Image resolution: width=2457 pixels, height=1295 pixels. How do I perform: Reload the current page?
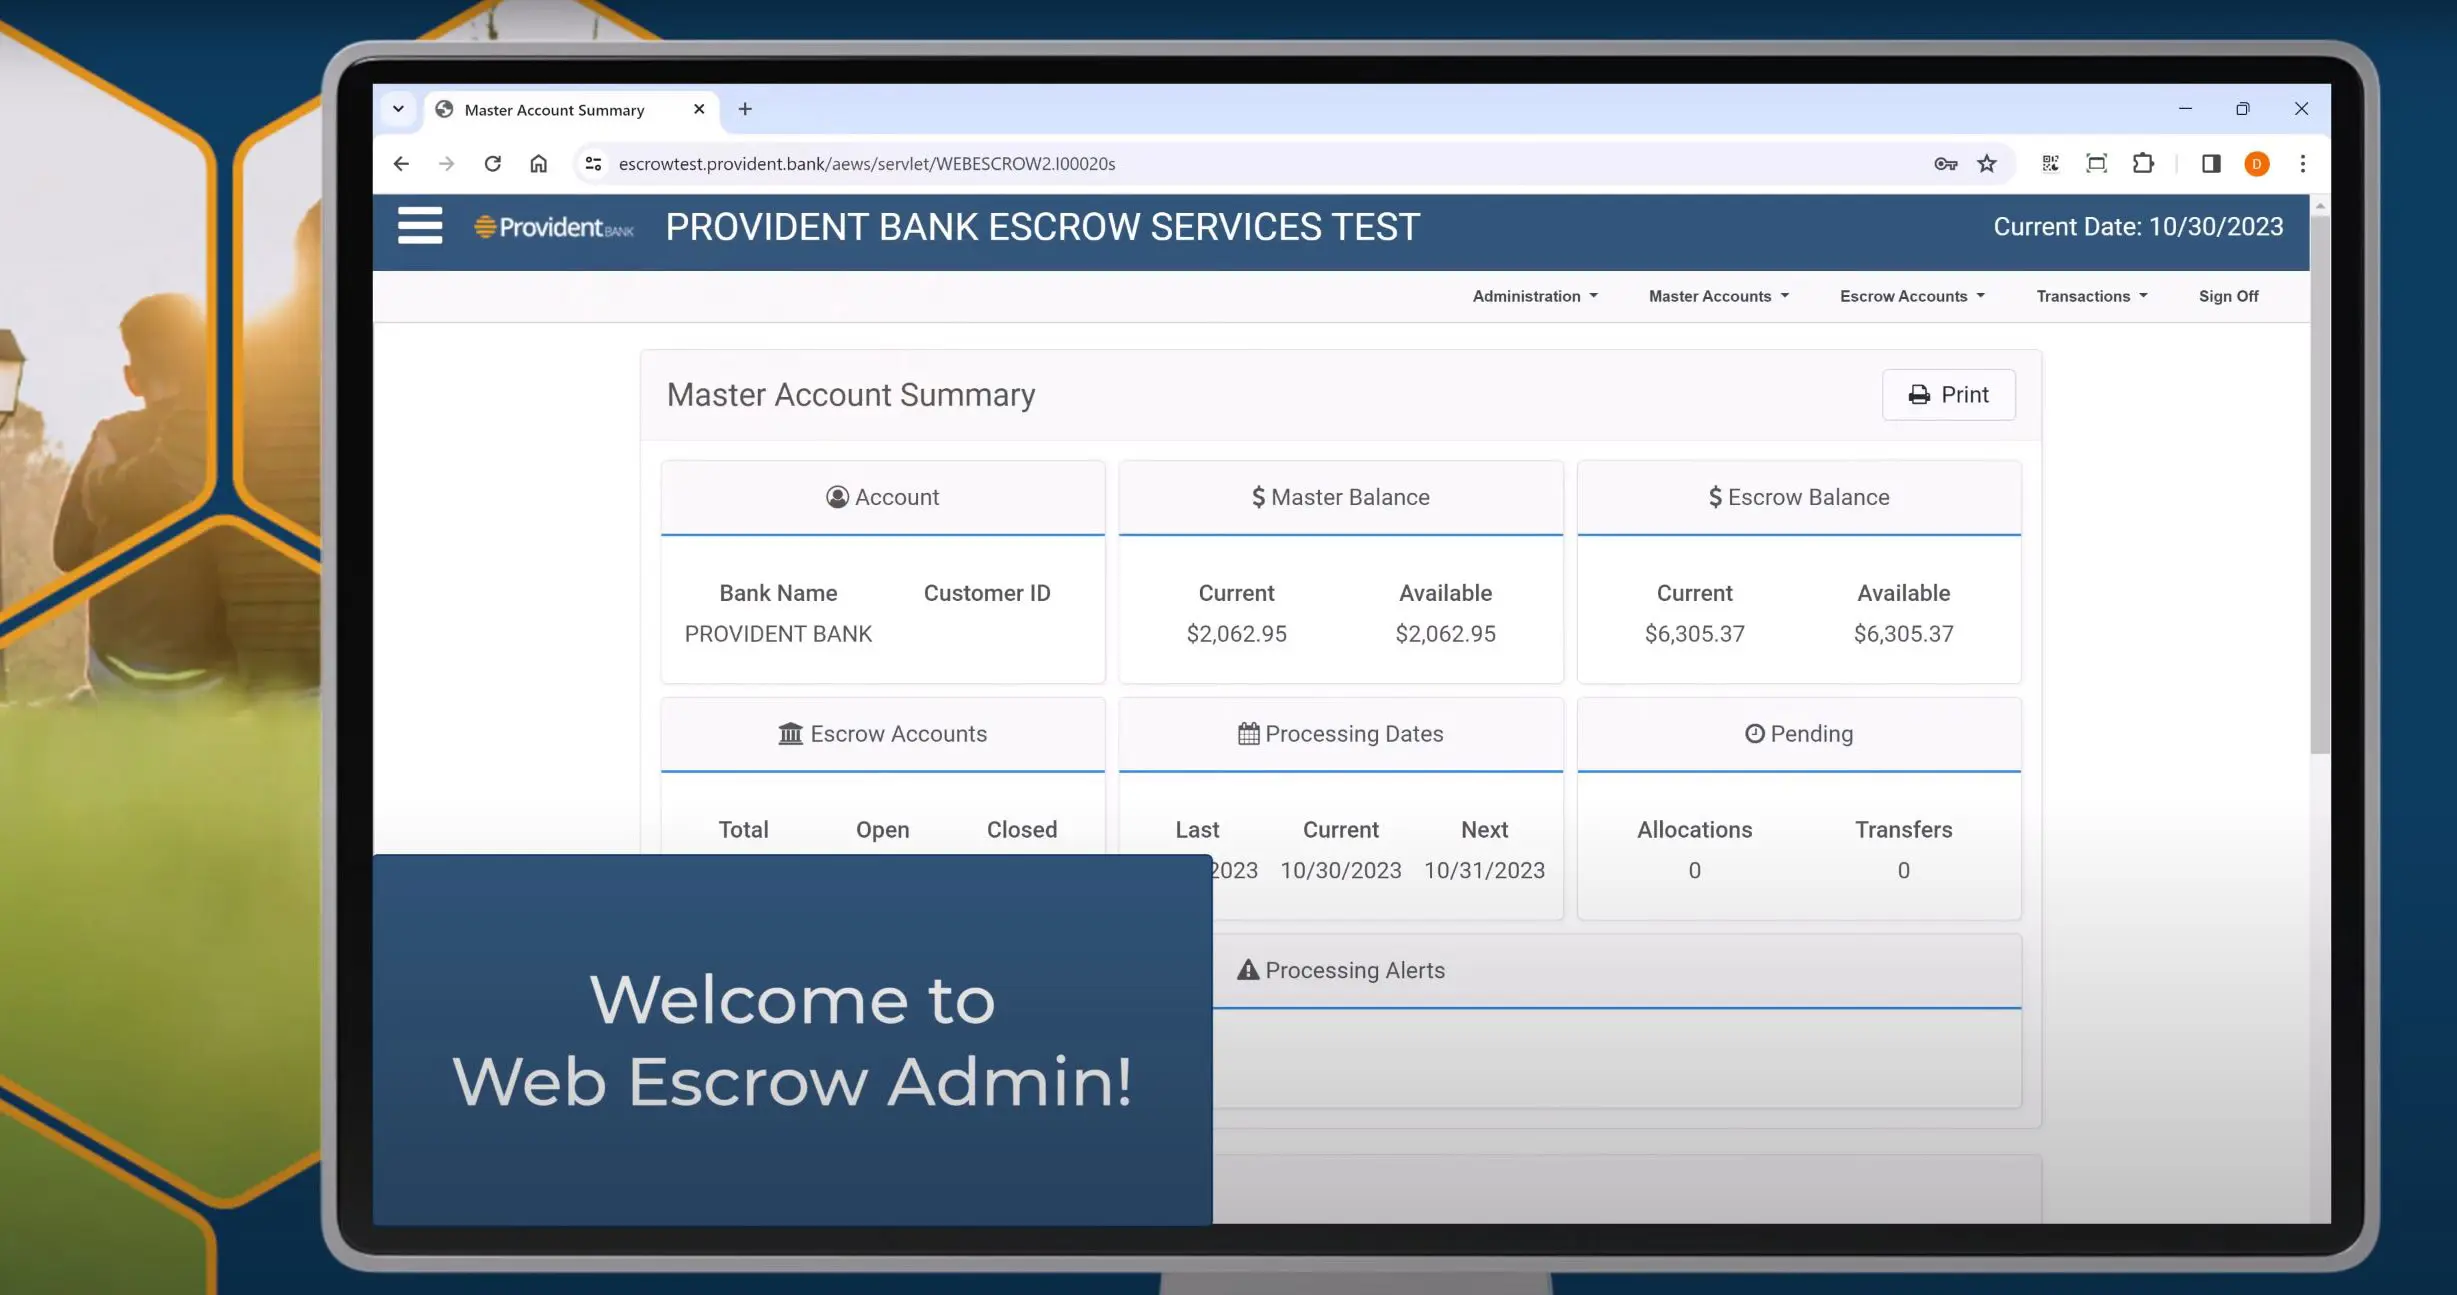pyautogui.click(x=492, y=163)
